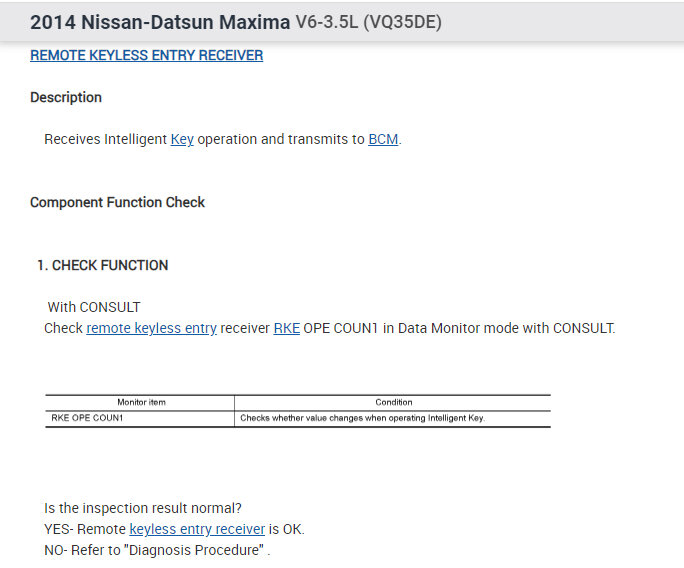Click the "Diagnosis Procedure" reference text
Screen dimensions: 684x568
pos(217,550)
